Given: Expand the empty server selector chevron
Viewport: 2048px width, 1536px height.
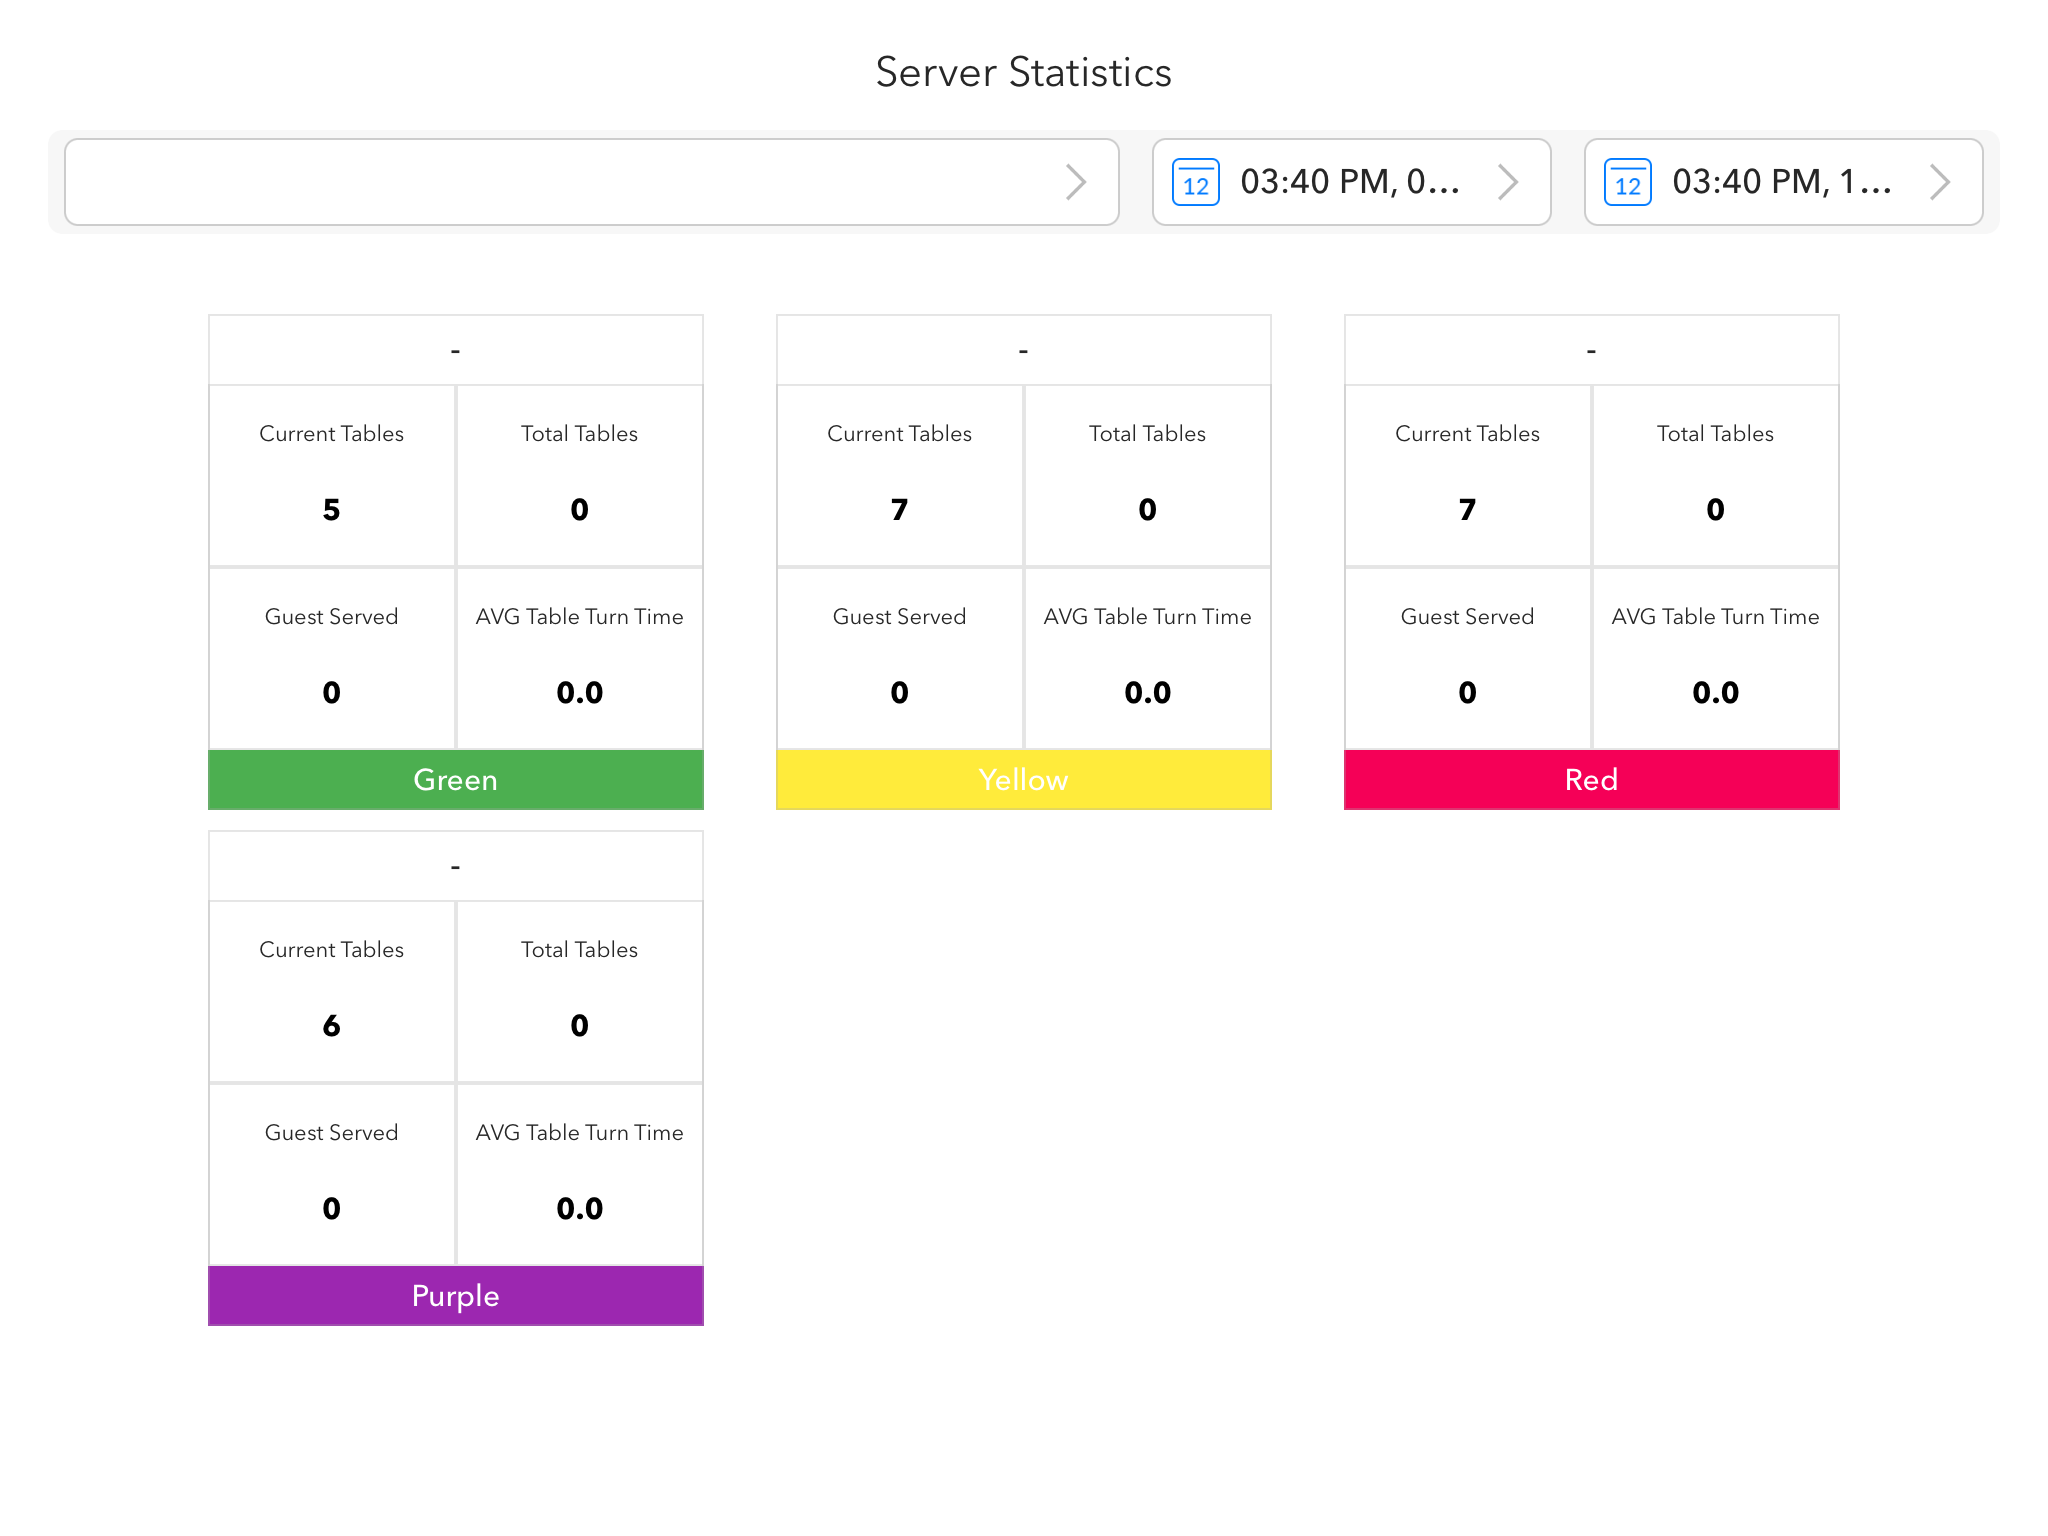Looking at the screenshot, I should click(x=1075, y=182).
